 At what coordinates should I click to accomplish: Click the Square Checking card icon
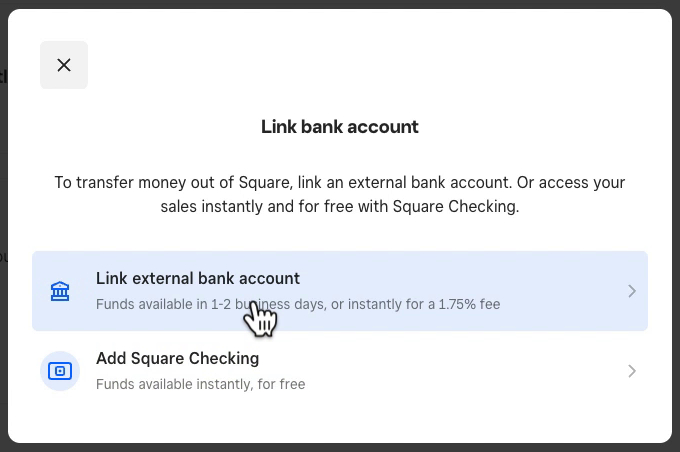pyautogui.click(x=60, y=371)
